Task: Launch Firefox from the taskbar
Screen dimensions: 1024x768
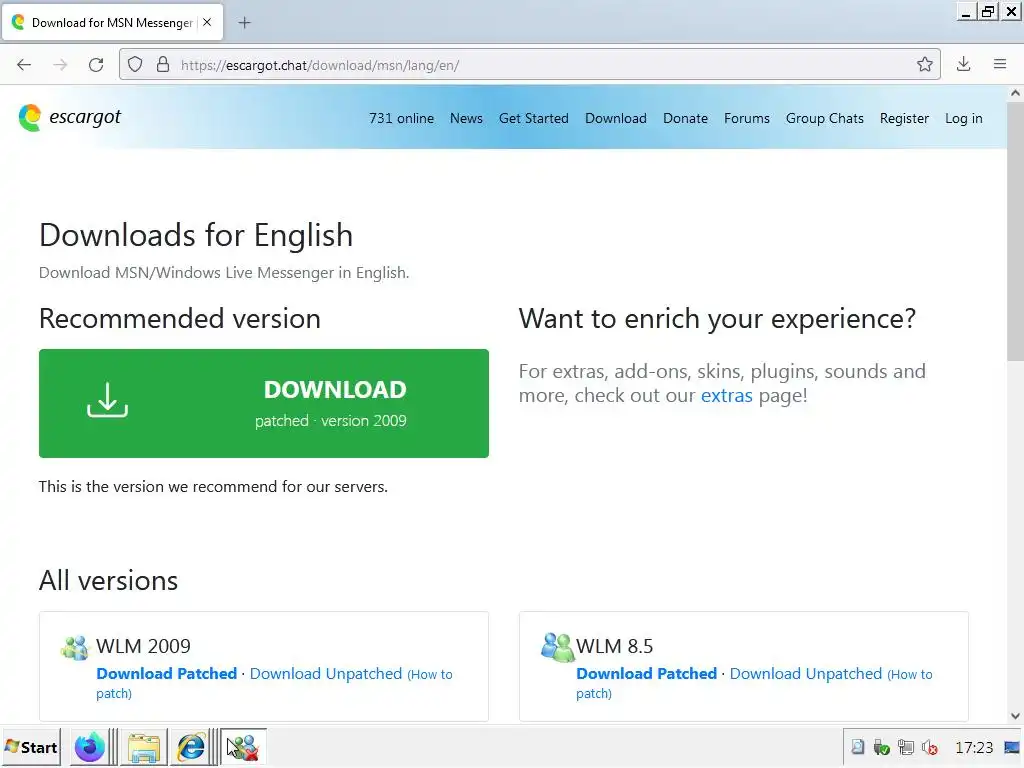Action: click(x=89, y=747)
